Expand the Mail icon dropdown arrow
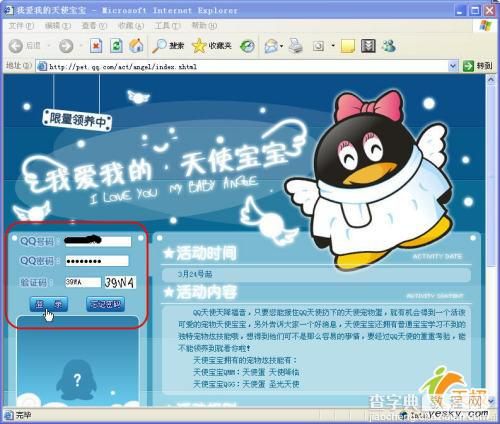500x424 pixels. coord(282,46)
